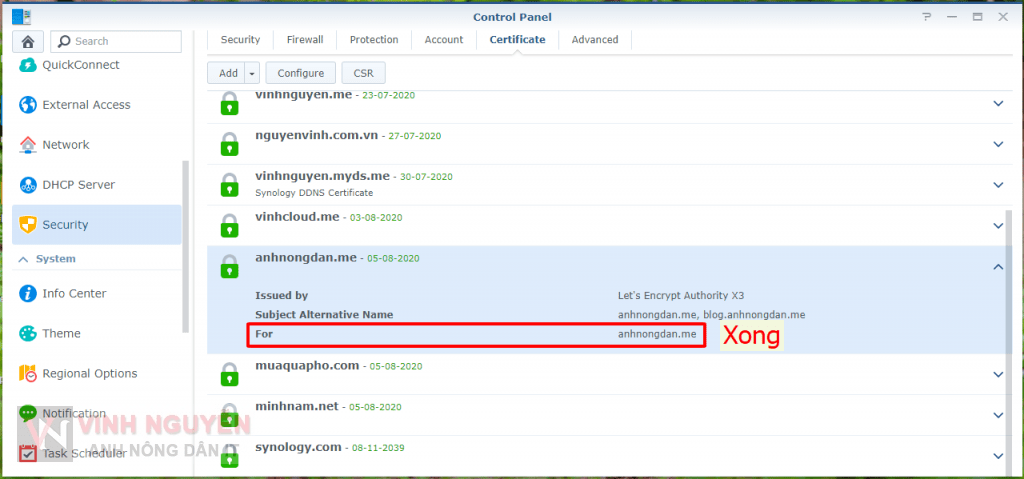Click the Configure button
This screenshot has height=479, width=1024.
(x=301, y=73)
